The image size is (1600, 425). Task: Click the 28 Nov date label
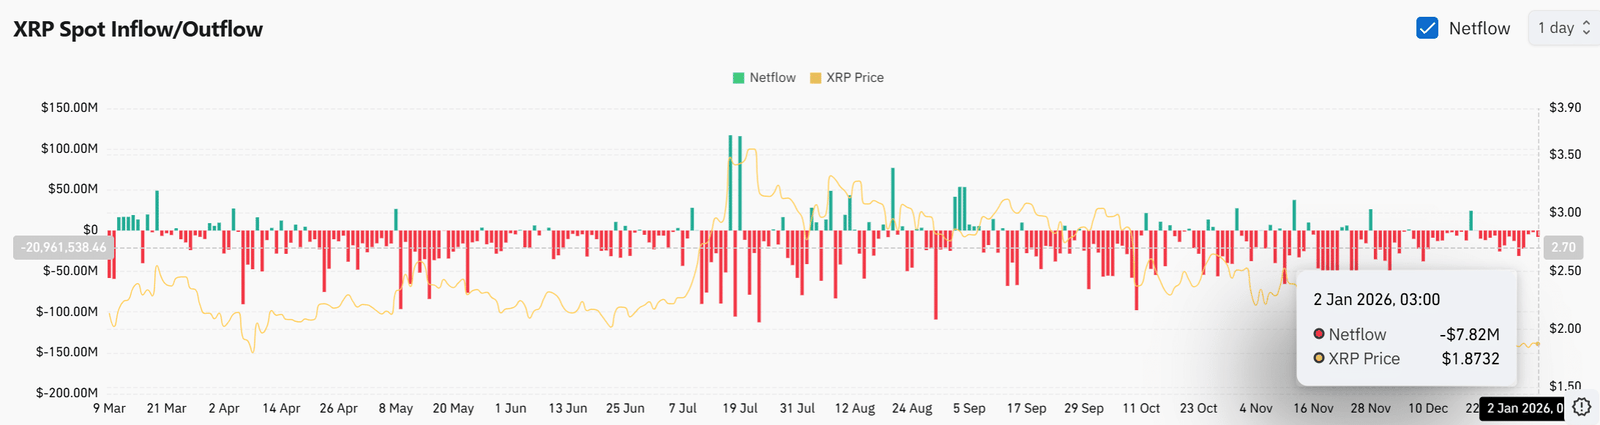(x=1371, y=408)
